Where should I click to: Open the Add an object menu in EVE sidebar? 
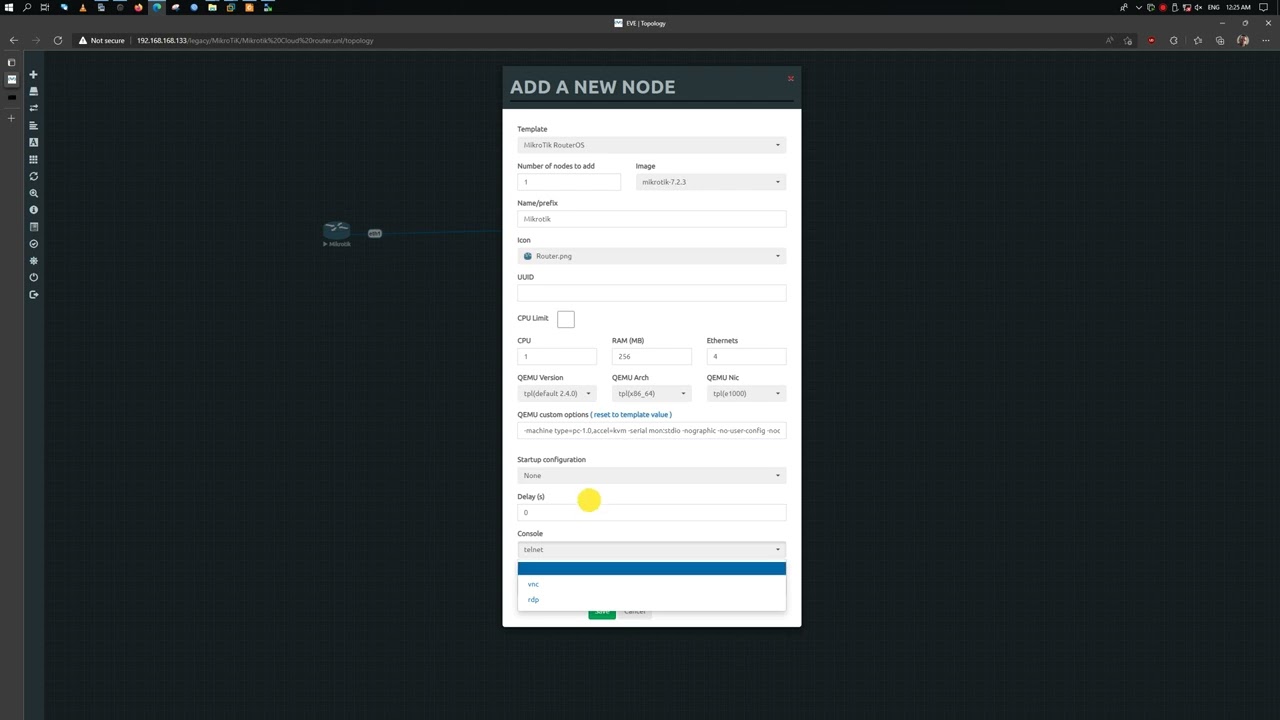33,74
